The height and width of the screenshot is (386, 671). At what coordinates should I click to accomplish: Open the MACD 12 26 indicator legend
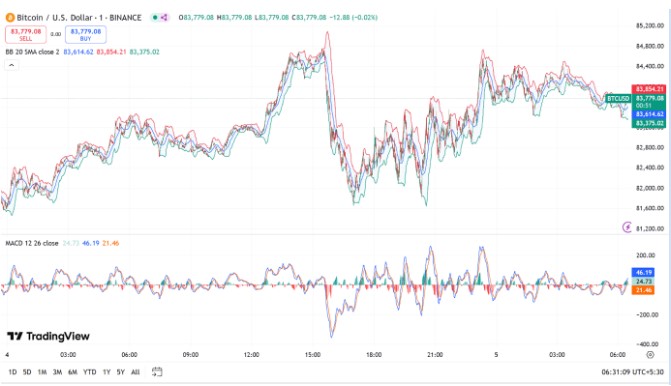click(32, 243)
